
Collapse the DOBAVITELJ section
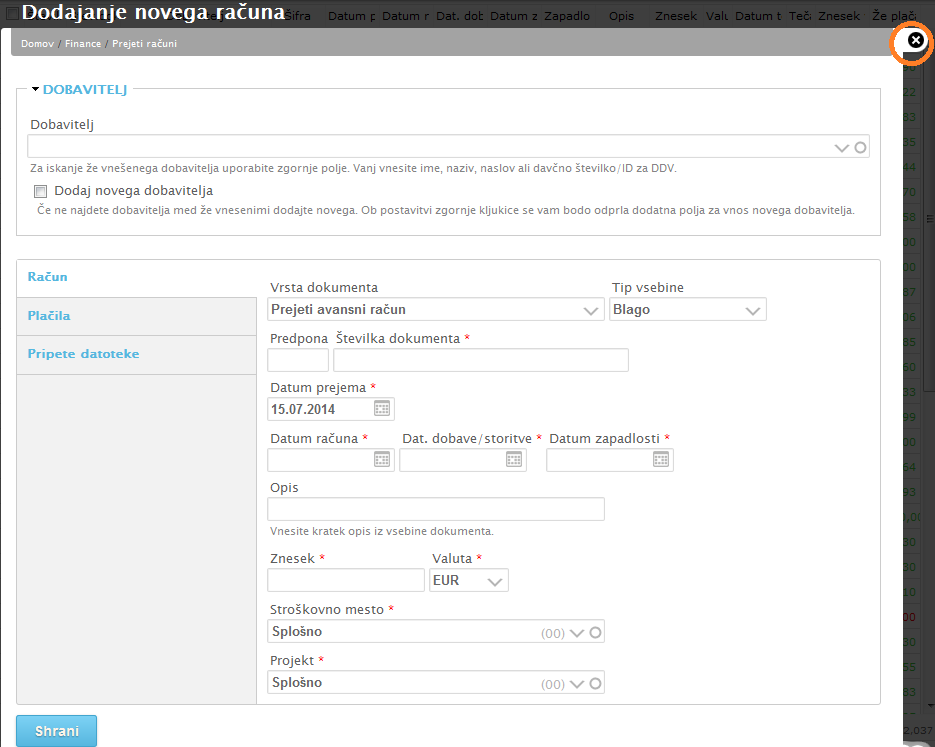[x=36, y=90]
